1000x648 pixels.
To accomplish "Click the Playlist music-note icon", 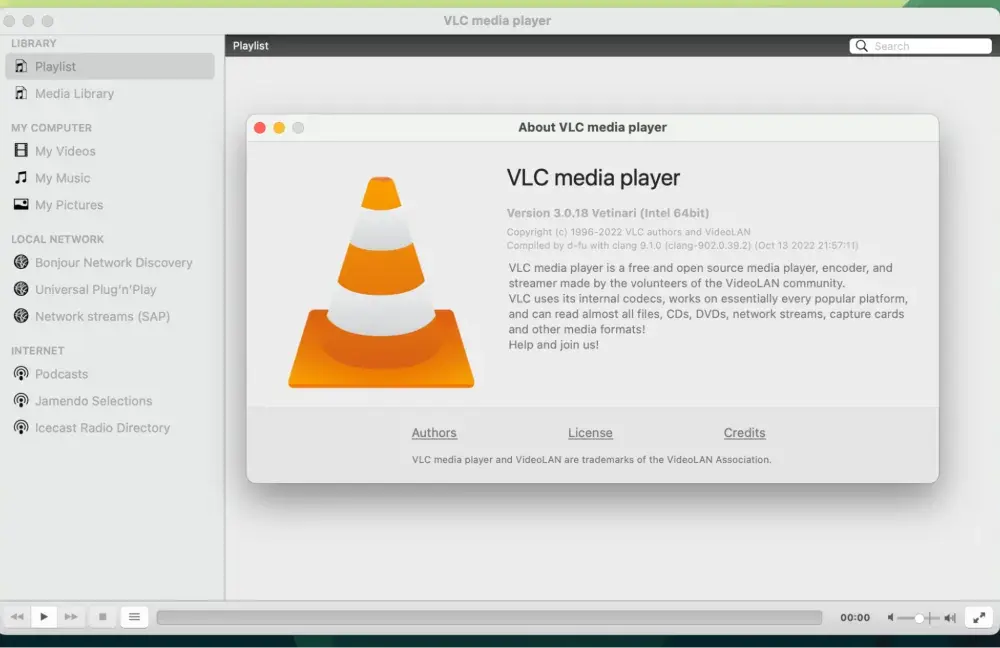I will point(21,66).
